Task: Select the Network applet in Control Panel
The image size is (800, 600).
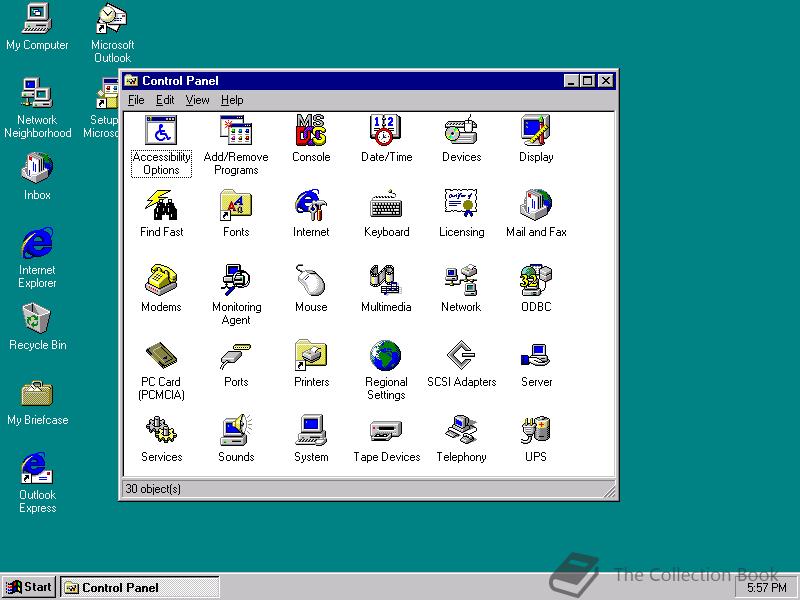Action: pos(461,289)
